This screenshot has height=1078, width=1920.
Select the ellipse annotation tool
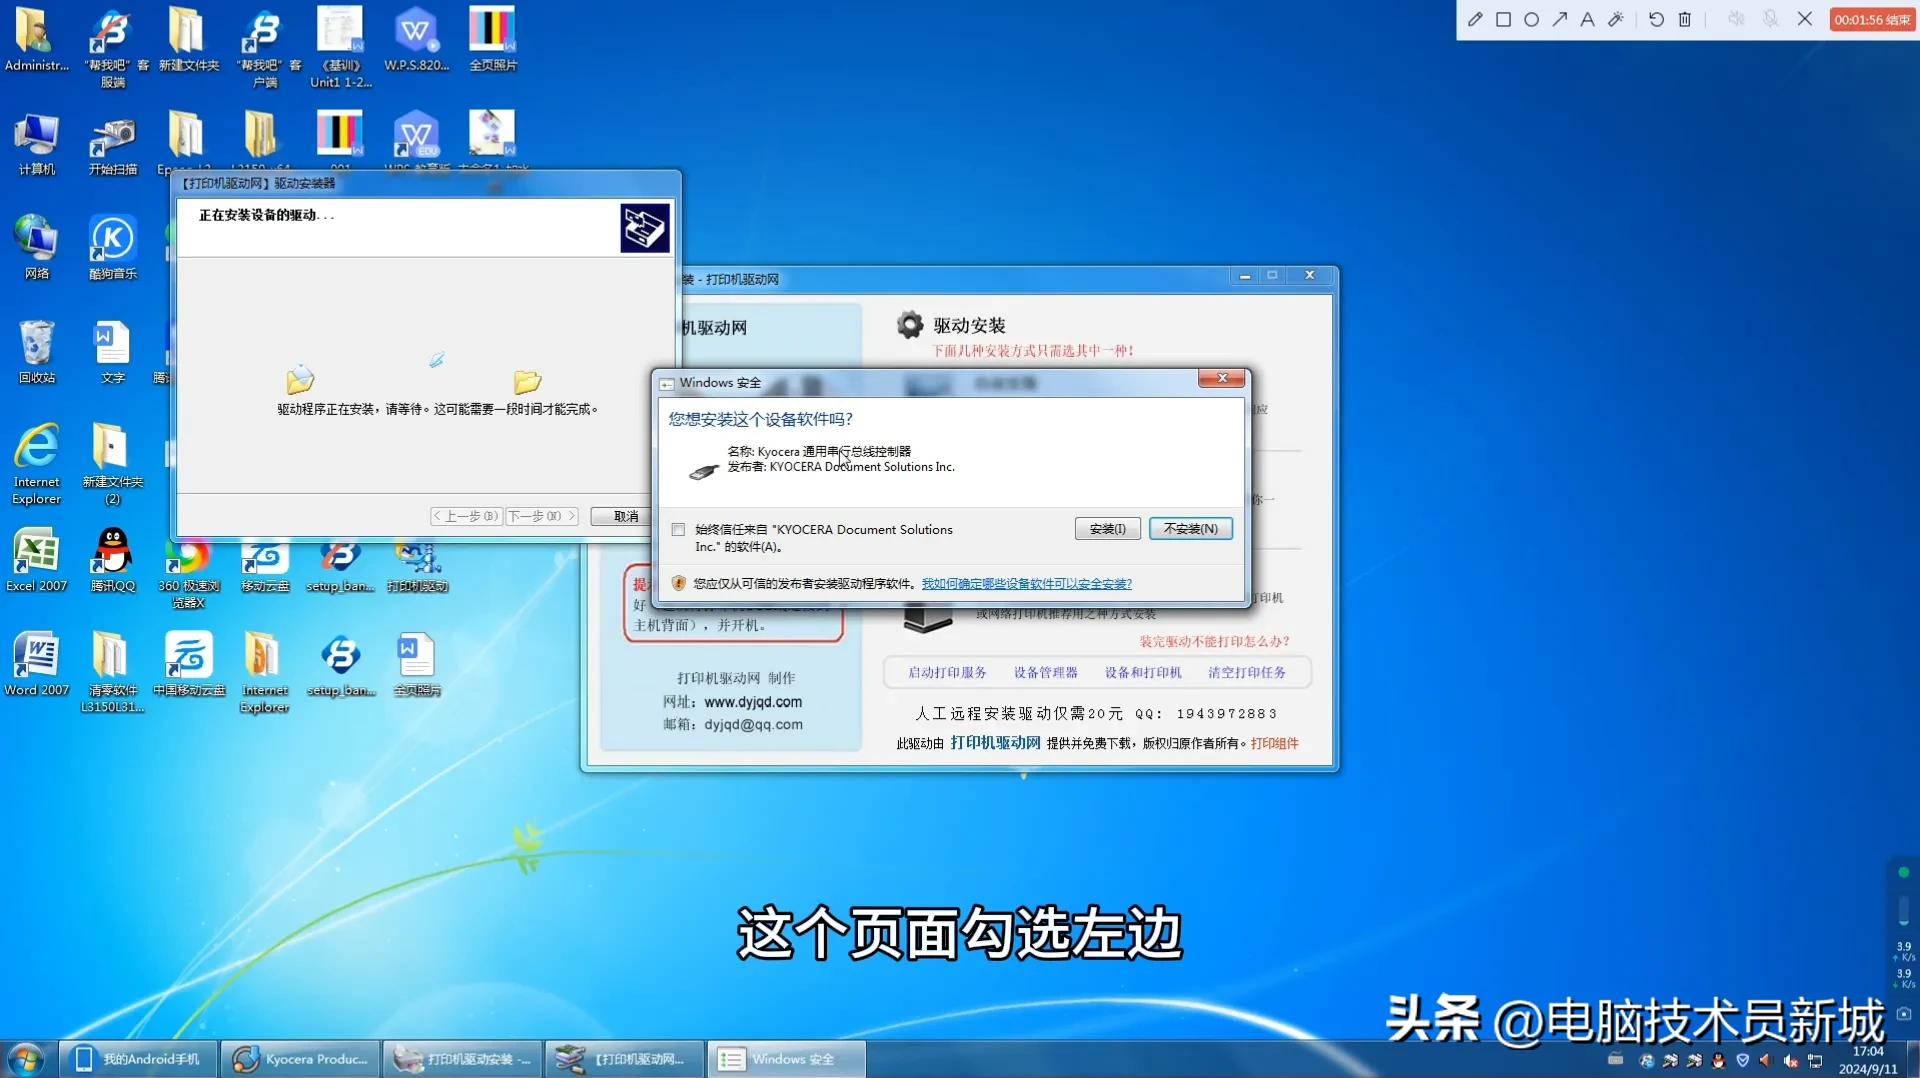[x=1531, y=19]
